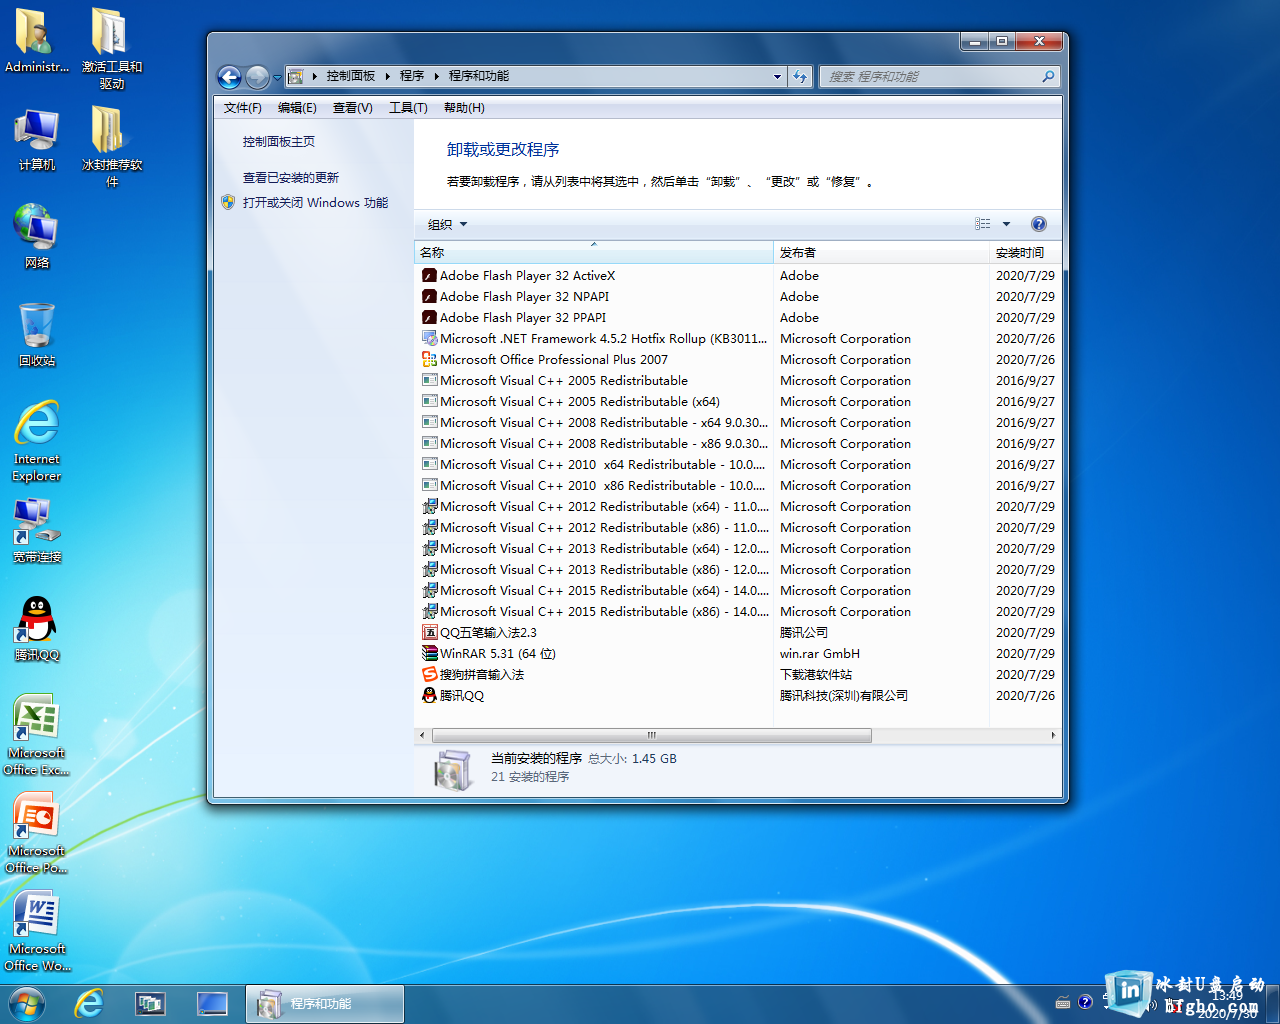Select Adobe Flash Player 32 PPAPI entry
The height and width of the screenshot is (1024, 1280).
pyautogui.click(x=738, y=317)
